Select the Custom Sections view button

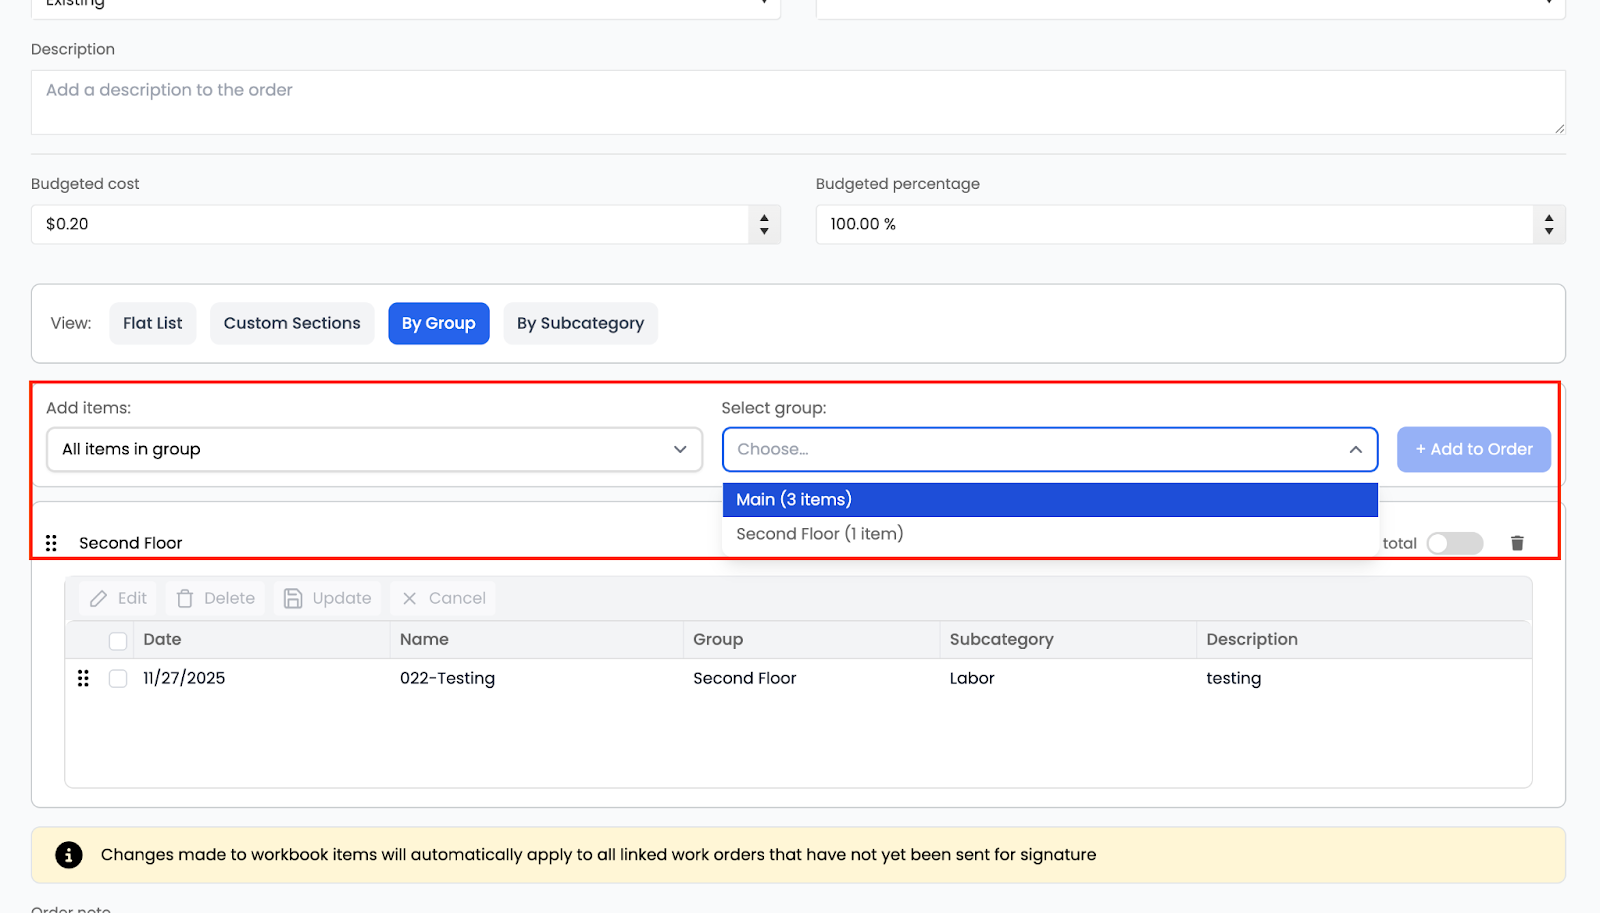(x=291, y=323)
